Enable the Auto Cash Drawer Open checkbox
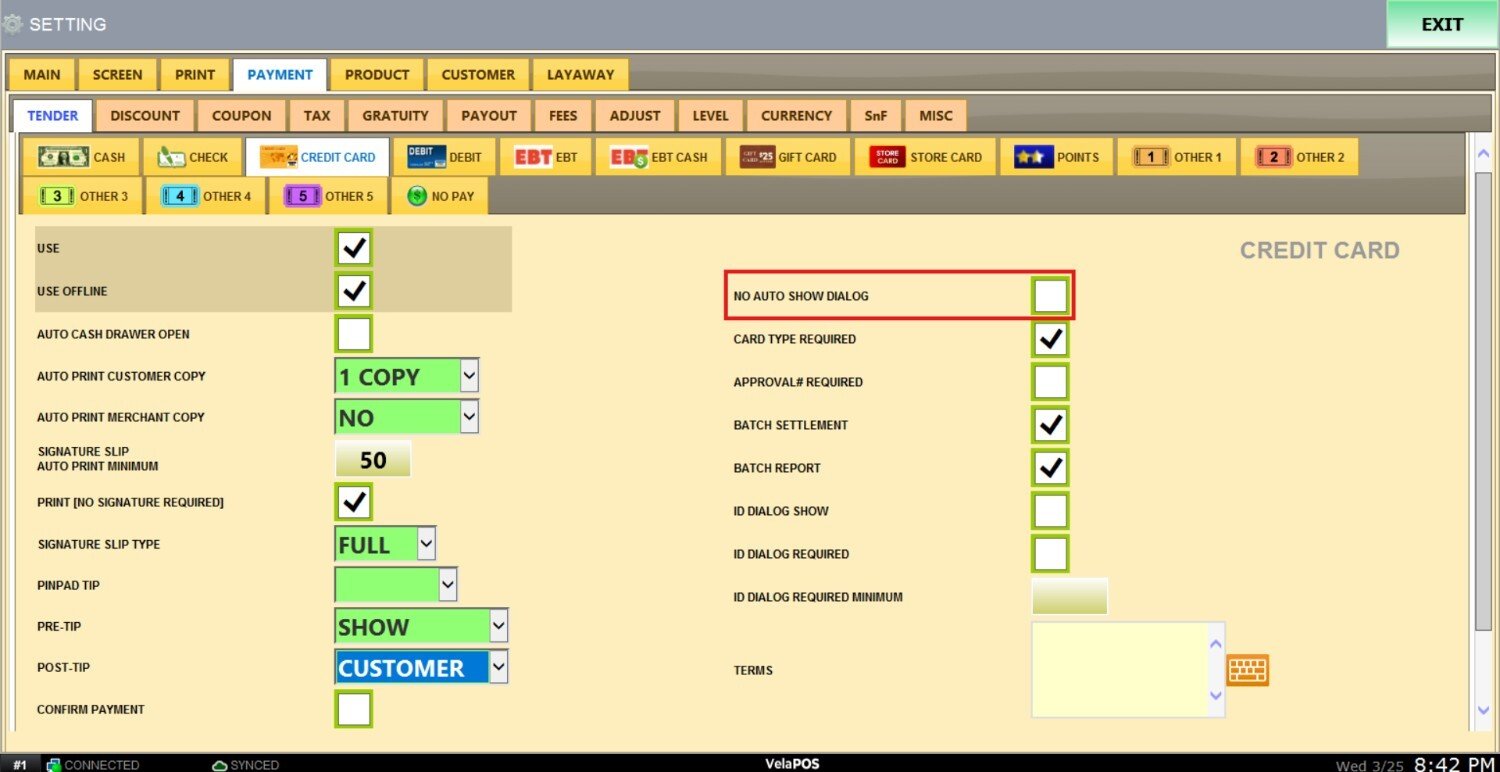Viewport: 1500px width, 772px height. click(354, 334)
